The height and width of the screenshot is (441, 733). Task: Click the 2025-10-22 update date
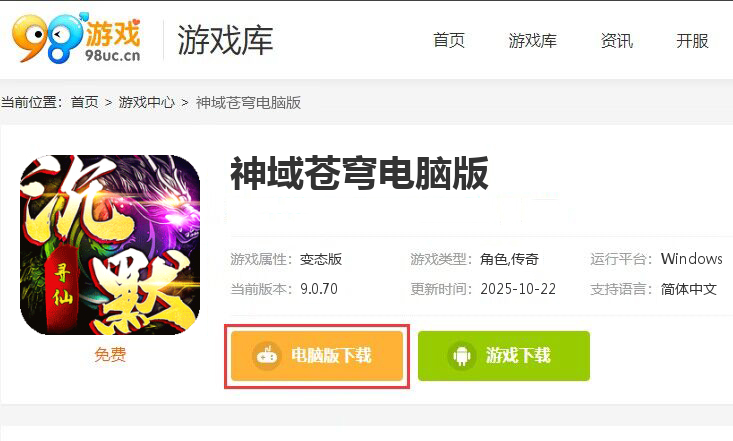pyautogui.click(x=518, y=289)
